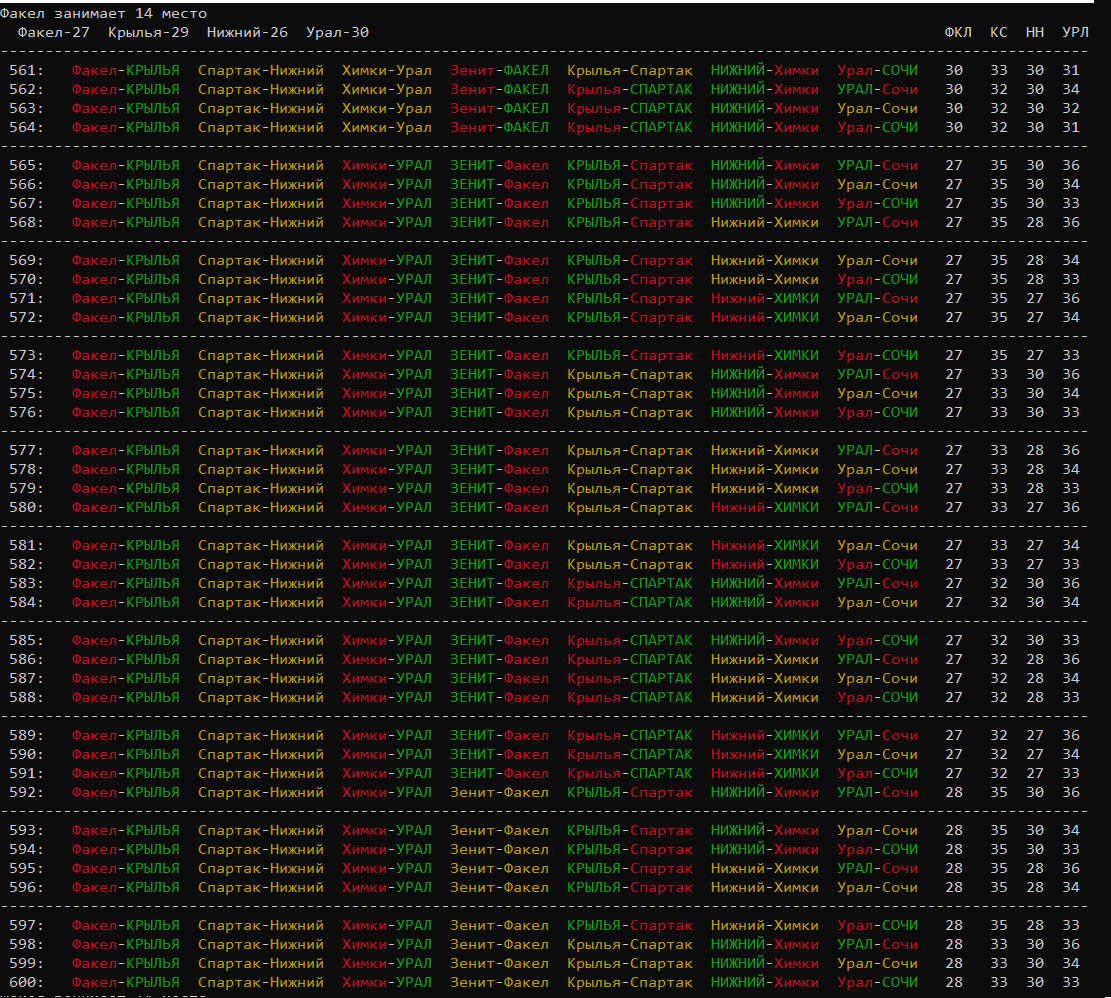Select 'Факел-КРЫЛЬЯ' in row 588
1111x998 pixels.
pyautogui.click(x=125, y=698)
